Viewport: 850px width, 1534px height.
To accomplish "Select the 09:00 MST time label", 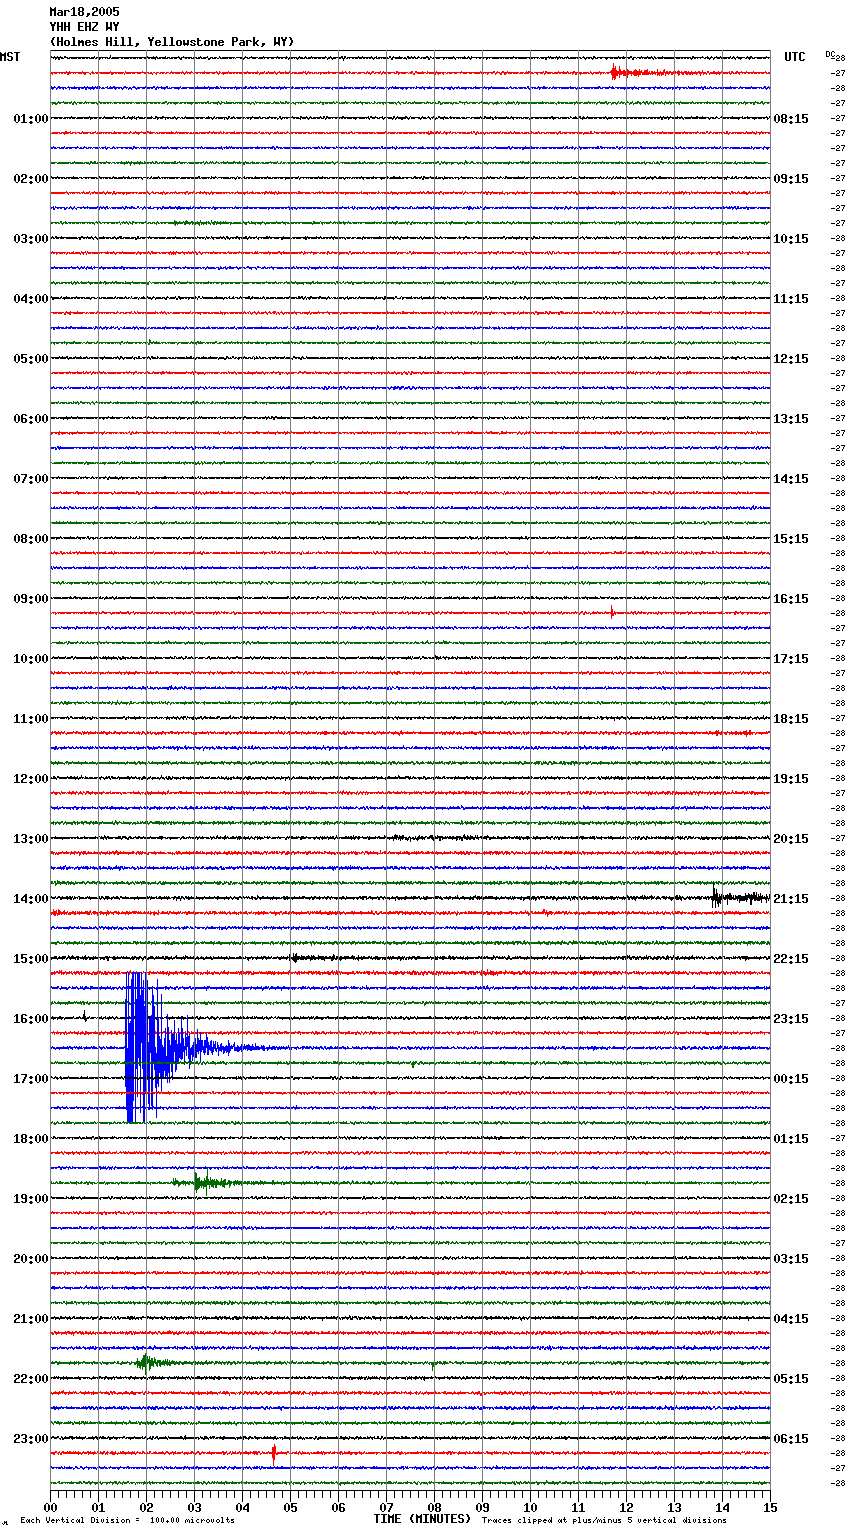I will [x=31, y=599].
